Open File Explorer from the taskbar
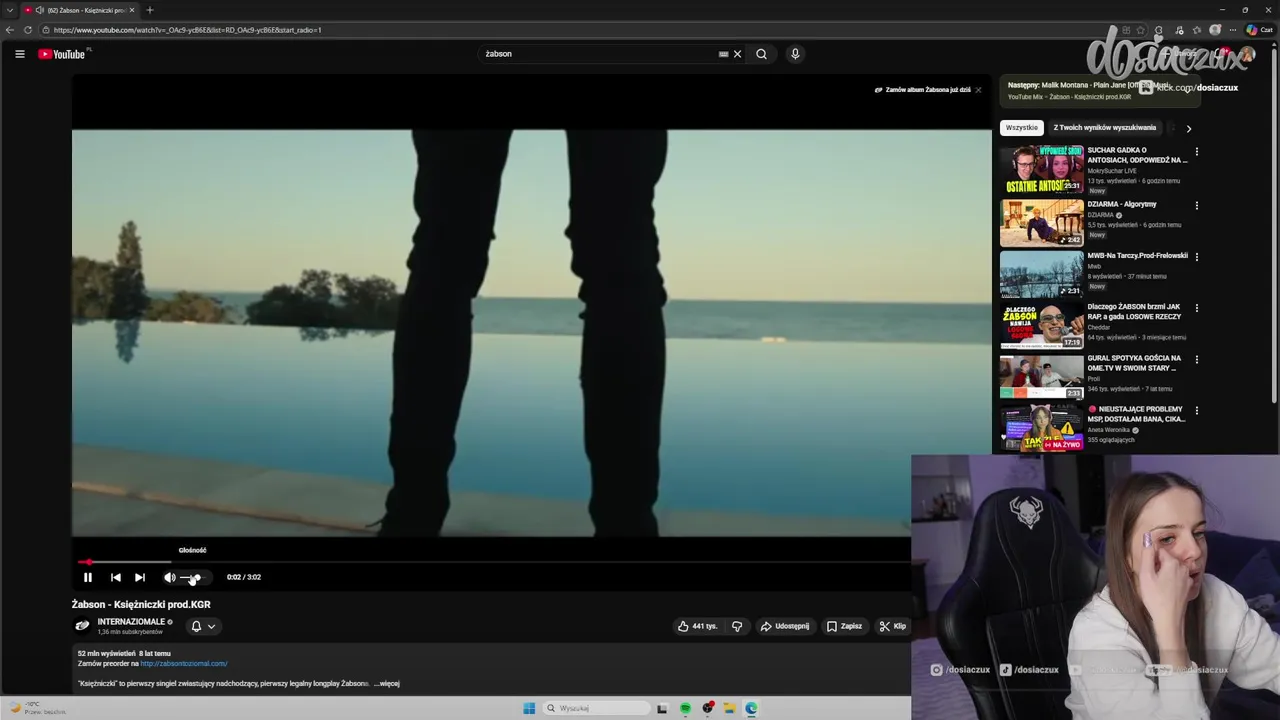 click(730, 708)
